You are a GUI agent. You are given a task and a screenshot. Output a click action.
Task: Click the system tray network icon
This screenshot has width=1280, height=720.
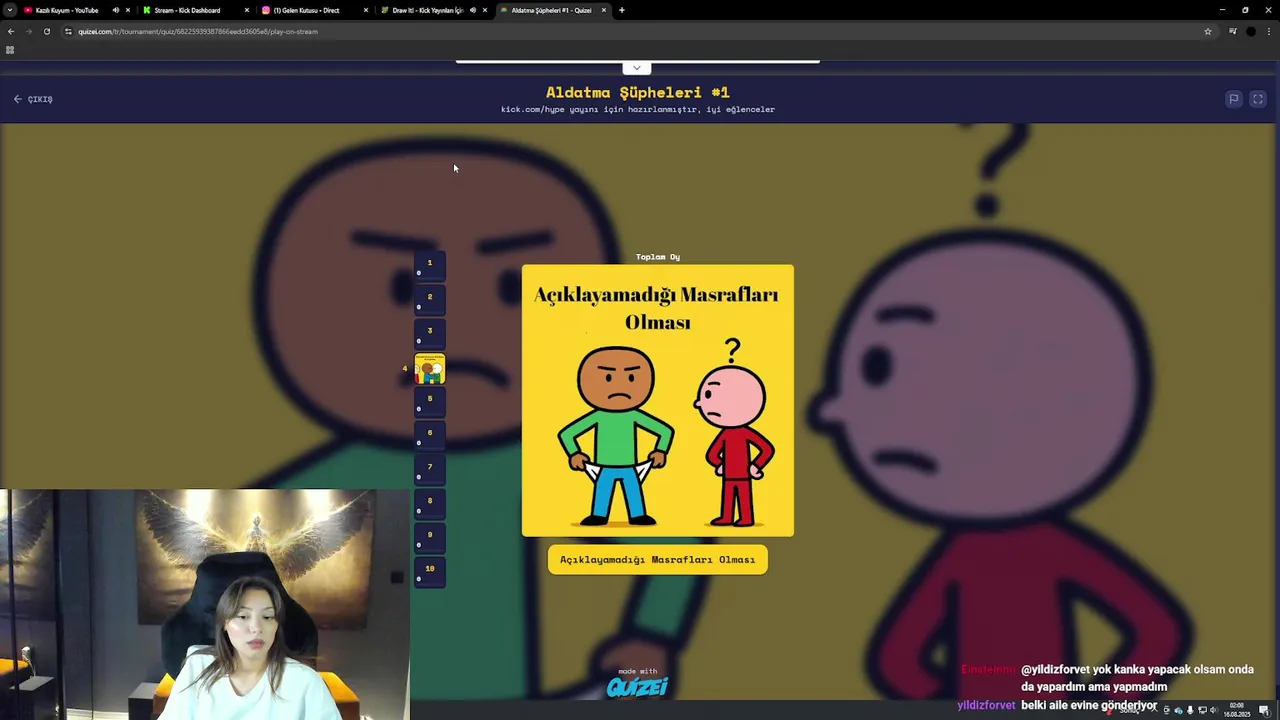click(1202, 710)
